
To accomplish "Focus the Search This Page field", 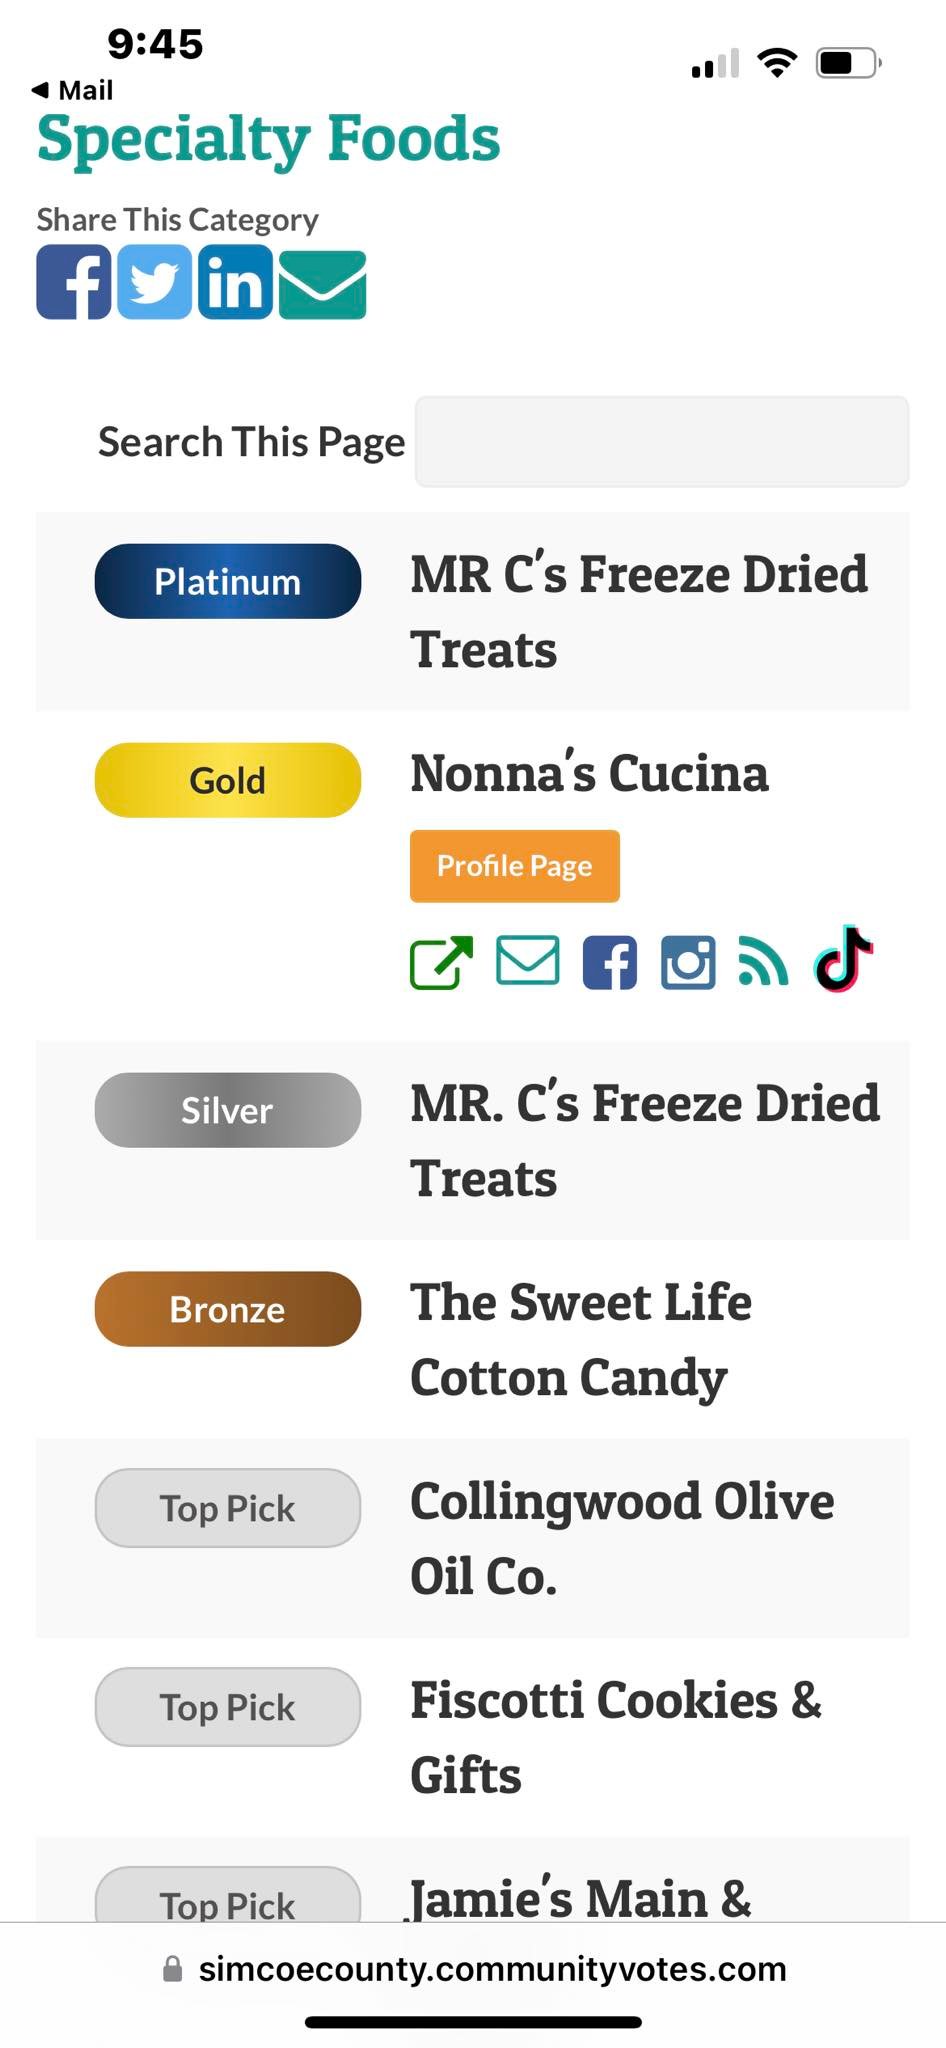I will 662,442.
